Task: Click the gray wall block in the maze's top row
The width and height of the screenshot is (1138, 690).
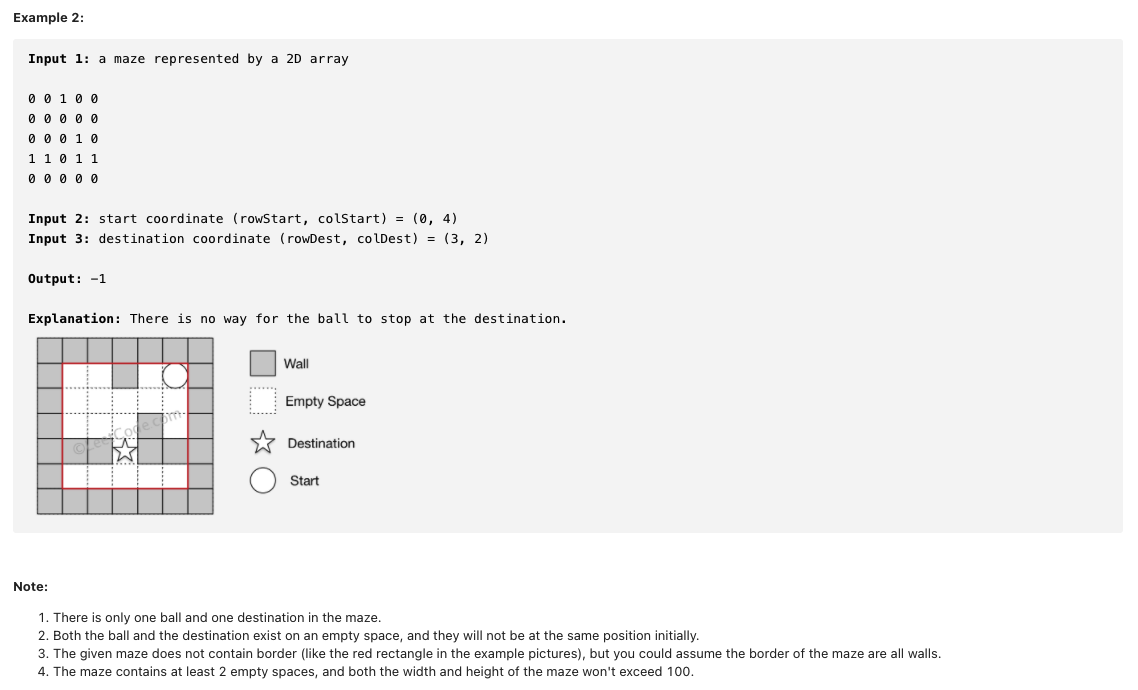Action: pyautogui.click(x=125, y=376)
